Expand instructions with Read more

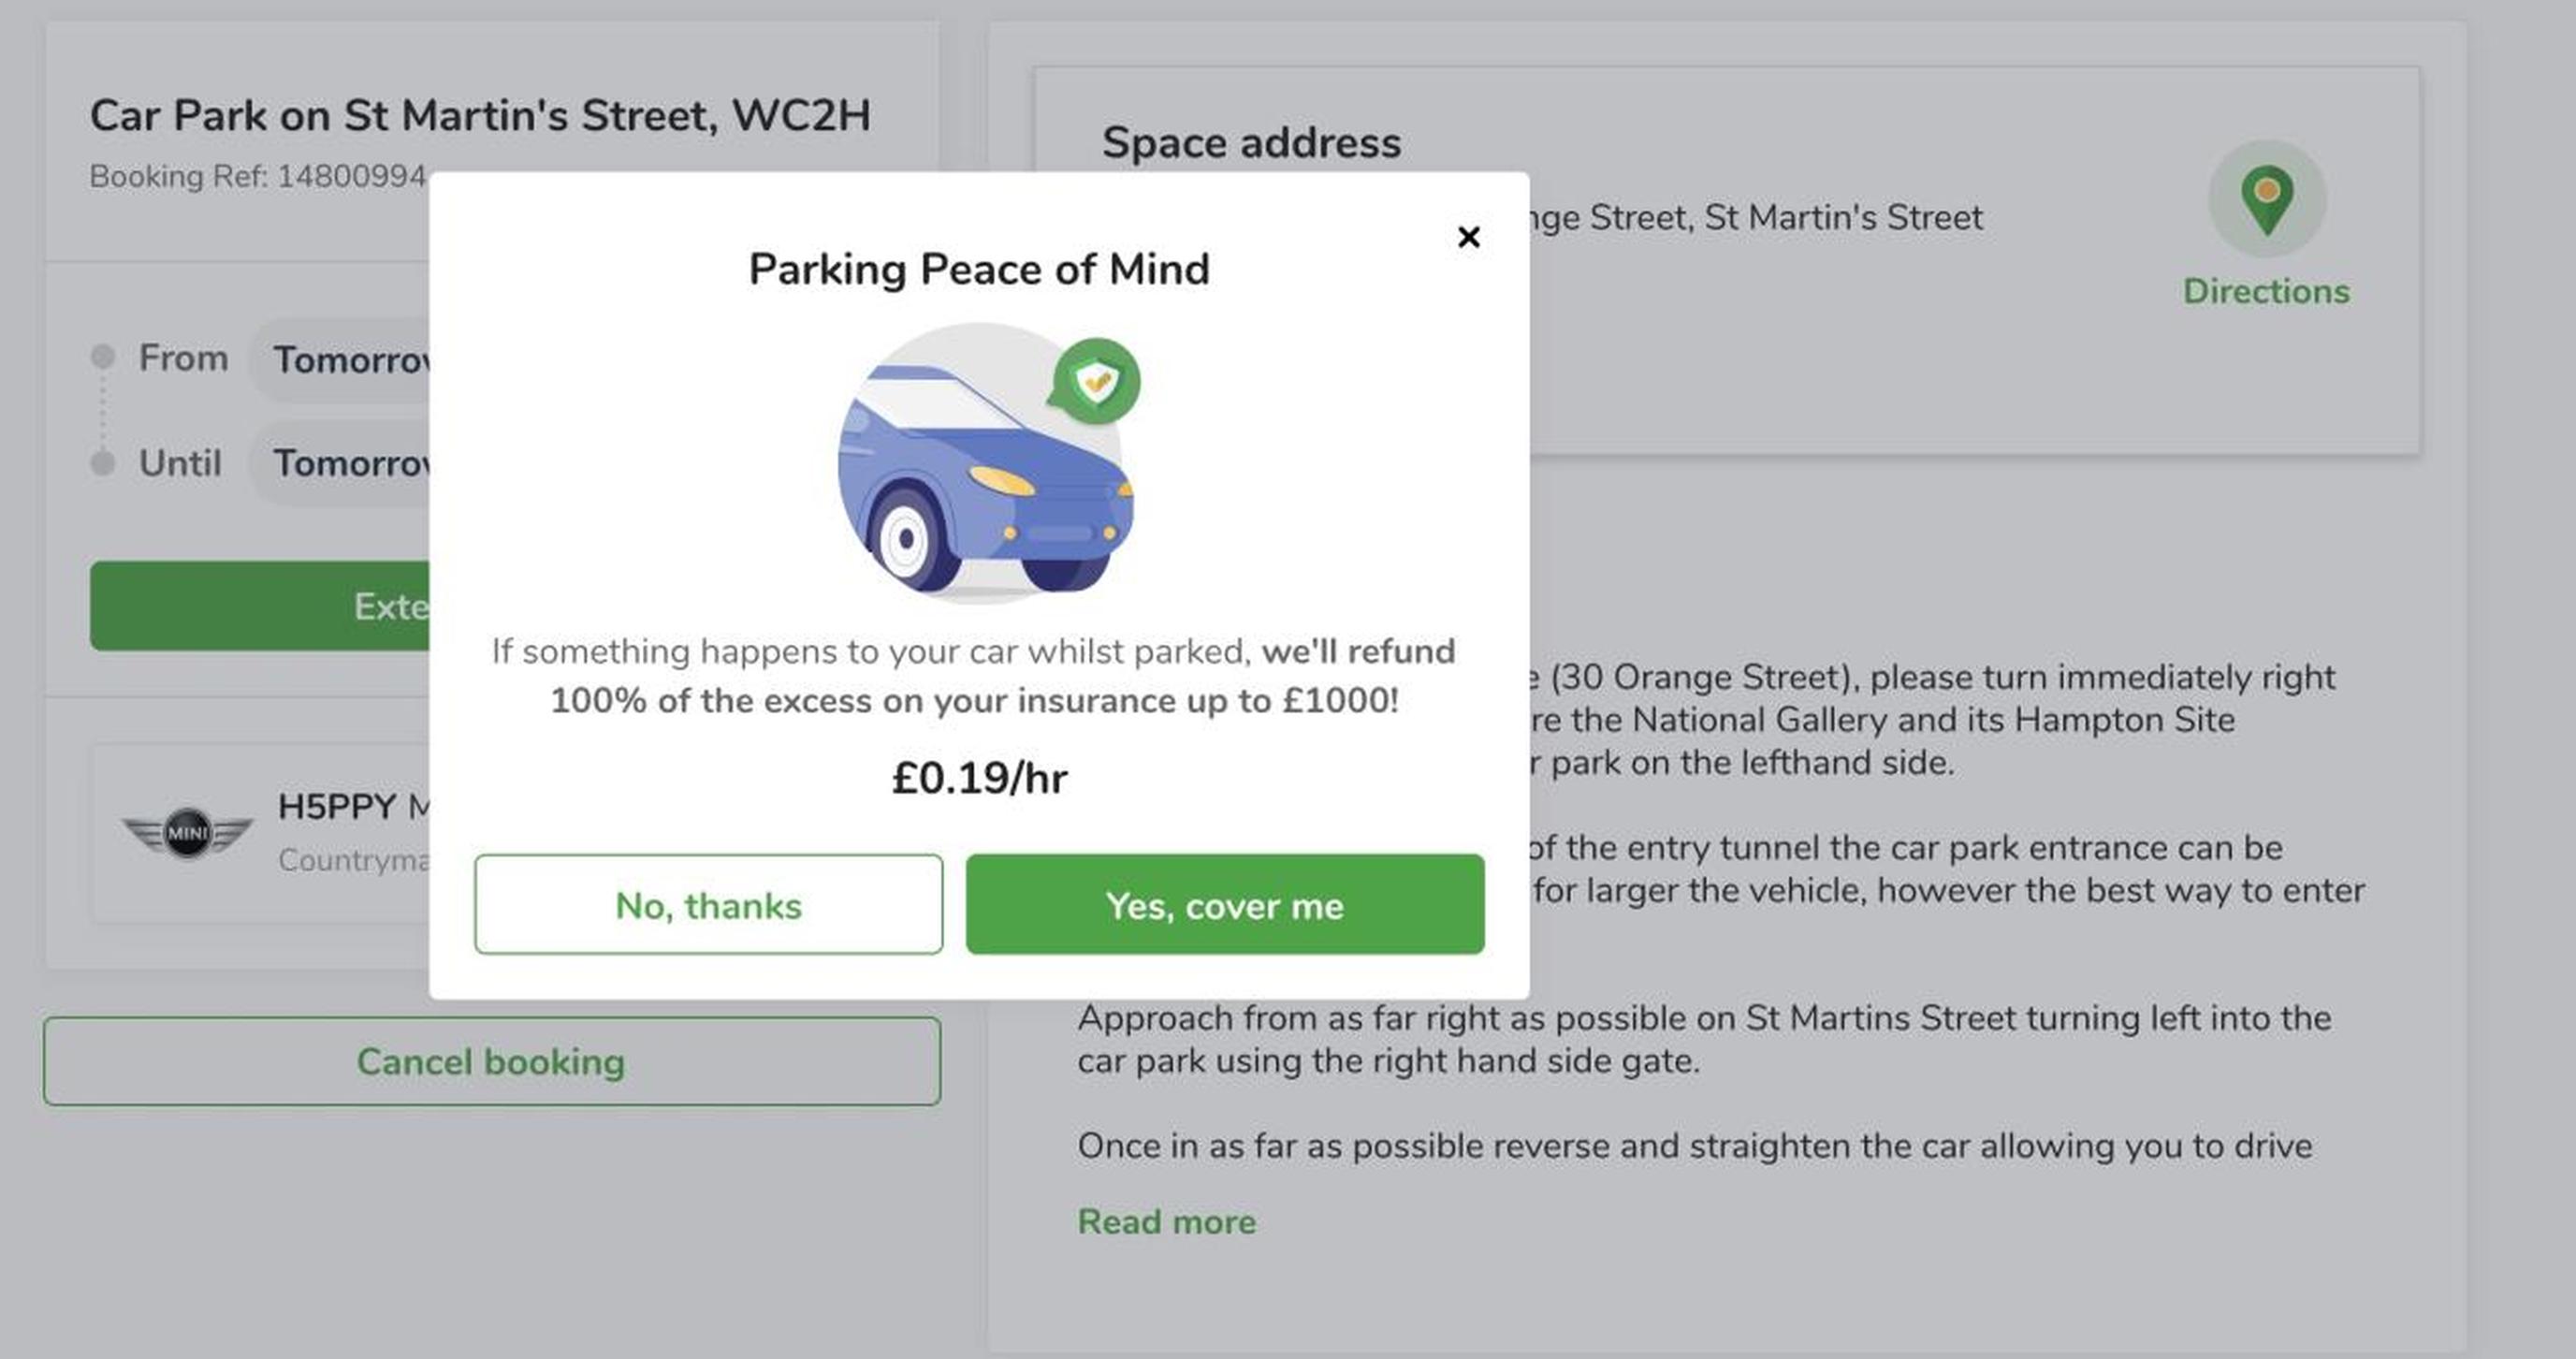coord(1166,1221)
